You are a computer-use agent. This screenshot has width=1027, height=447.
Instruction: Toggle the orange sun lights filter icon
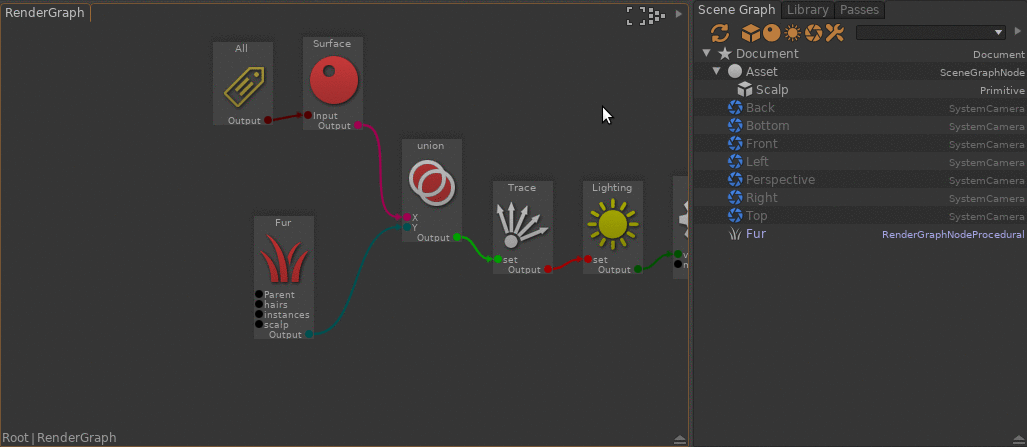tap(792, 32)
